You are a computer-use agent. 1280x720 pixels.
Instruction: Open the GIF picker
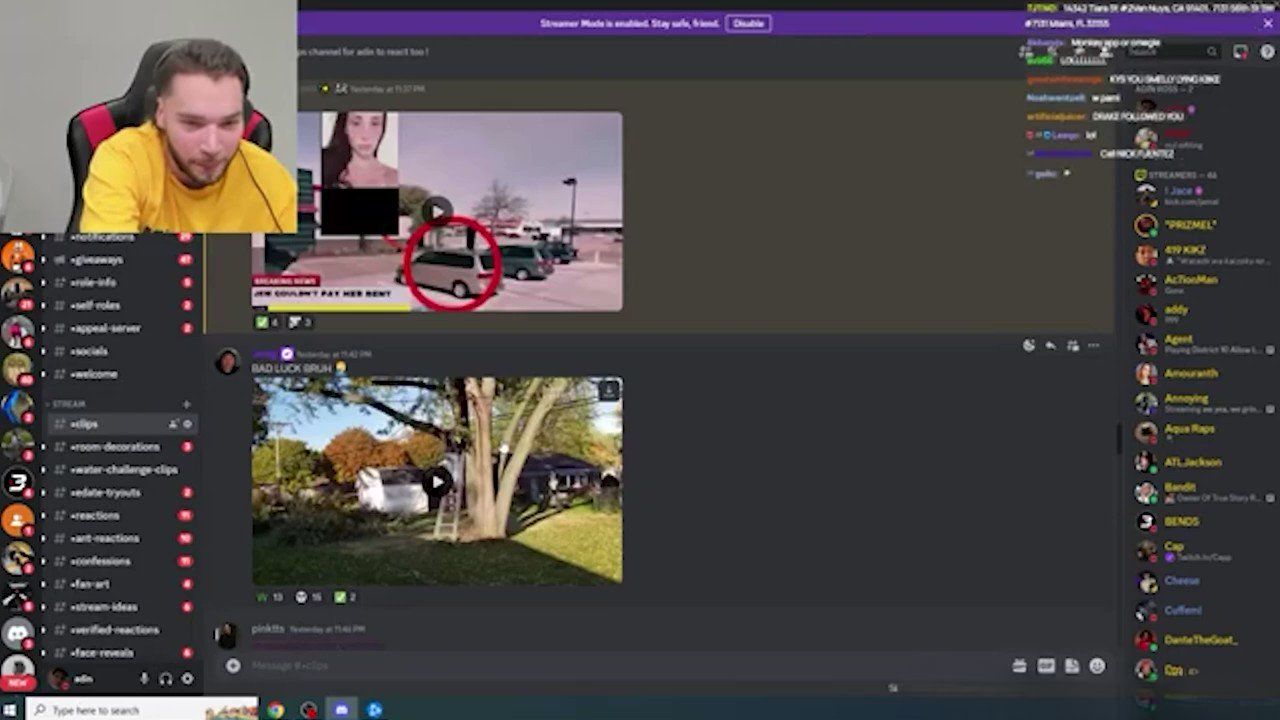pyautogui.click(x=1046, y=666)
